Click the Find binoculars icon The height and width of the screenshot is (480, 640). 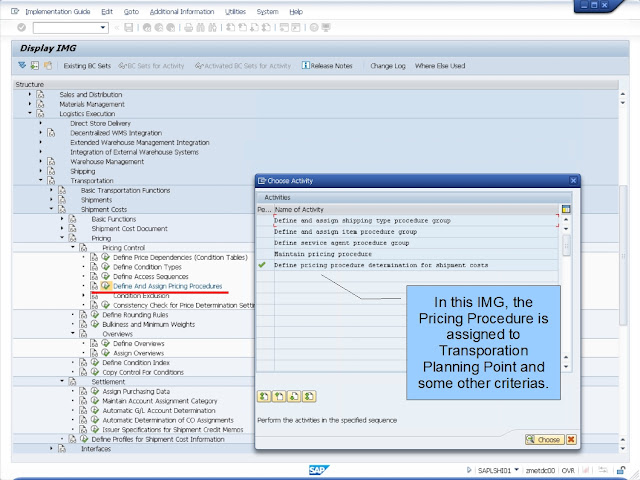200,28
